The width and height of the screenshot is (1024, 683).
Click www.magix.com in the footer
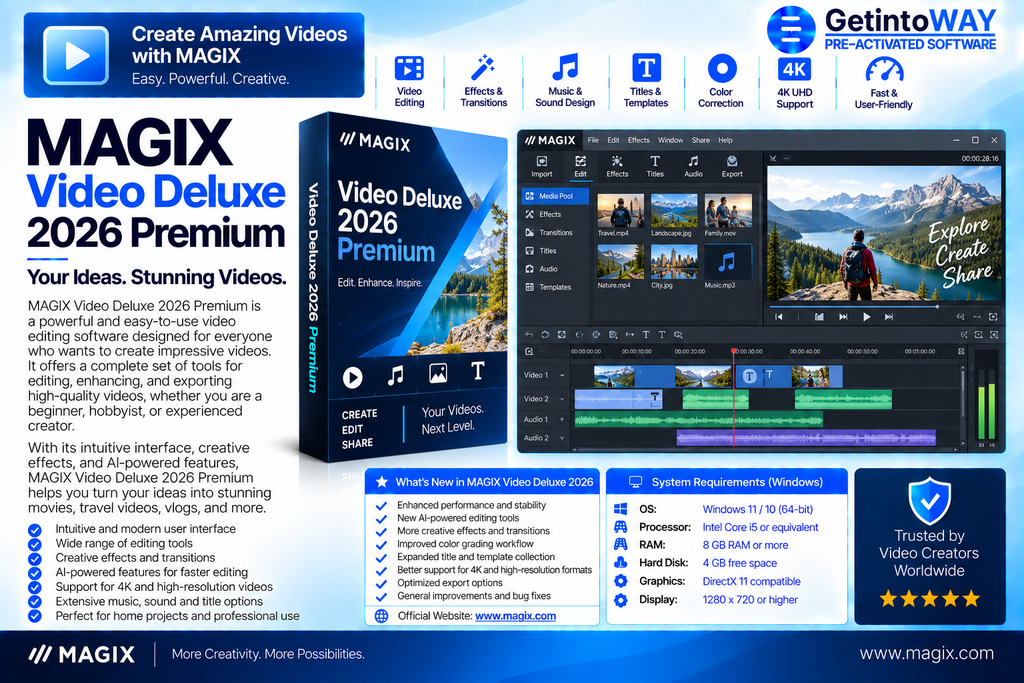927,654
